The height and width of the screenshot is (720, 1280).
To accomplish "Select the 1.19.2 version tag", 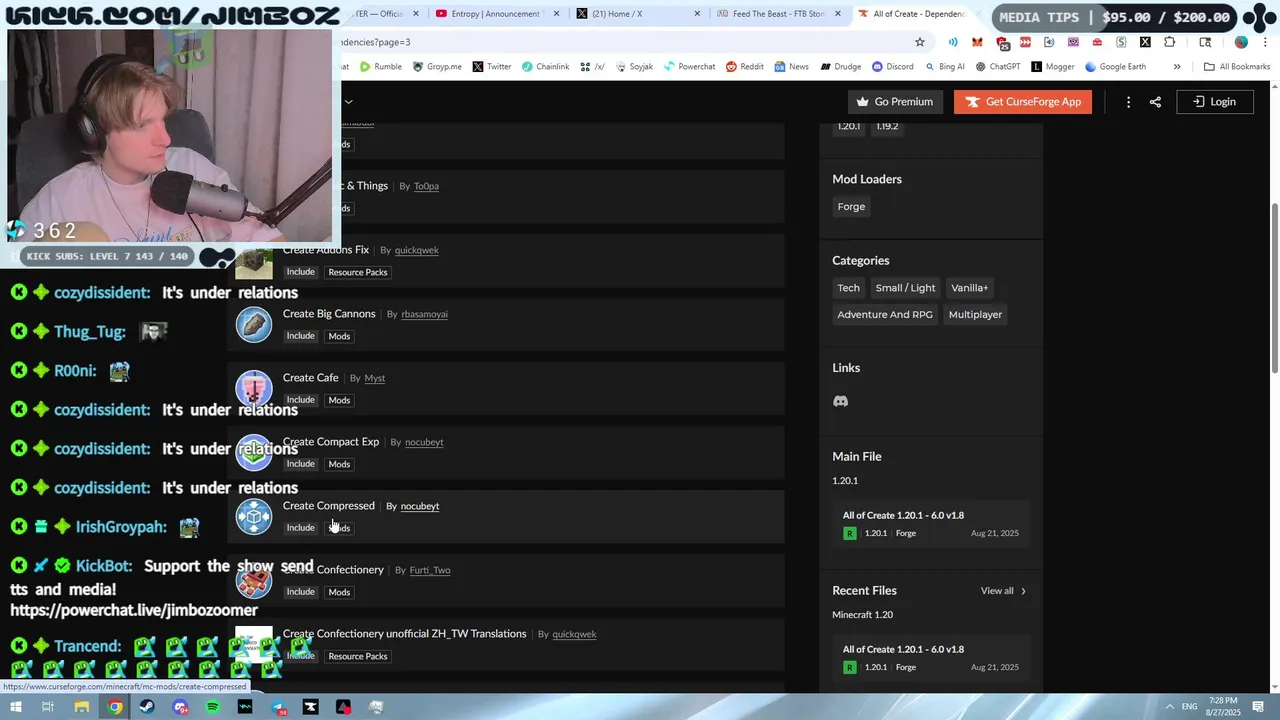I will click(x=887, y=127).
